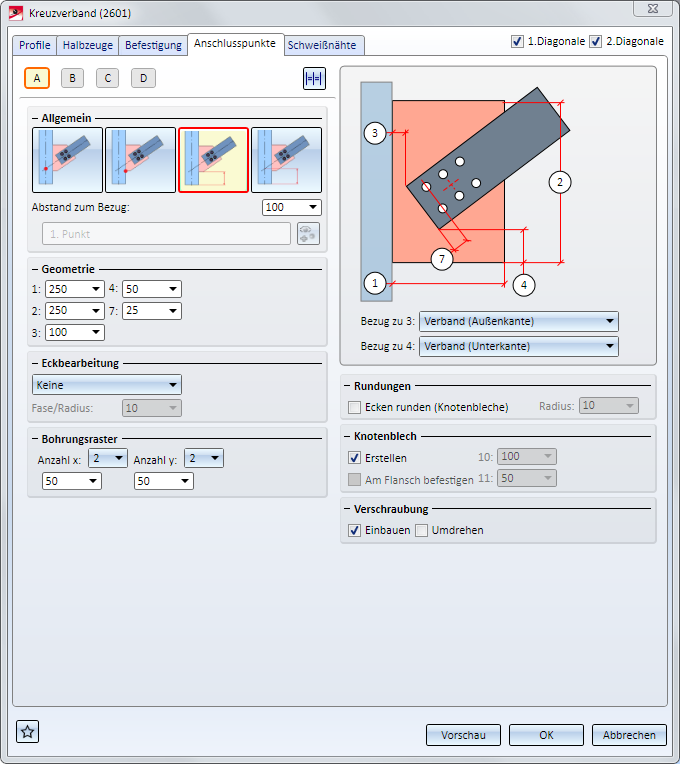This screenshot has height=764, width=680.
Task: Open Geometrie value 2 dropdown
Action: tap(75, 310)
